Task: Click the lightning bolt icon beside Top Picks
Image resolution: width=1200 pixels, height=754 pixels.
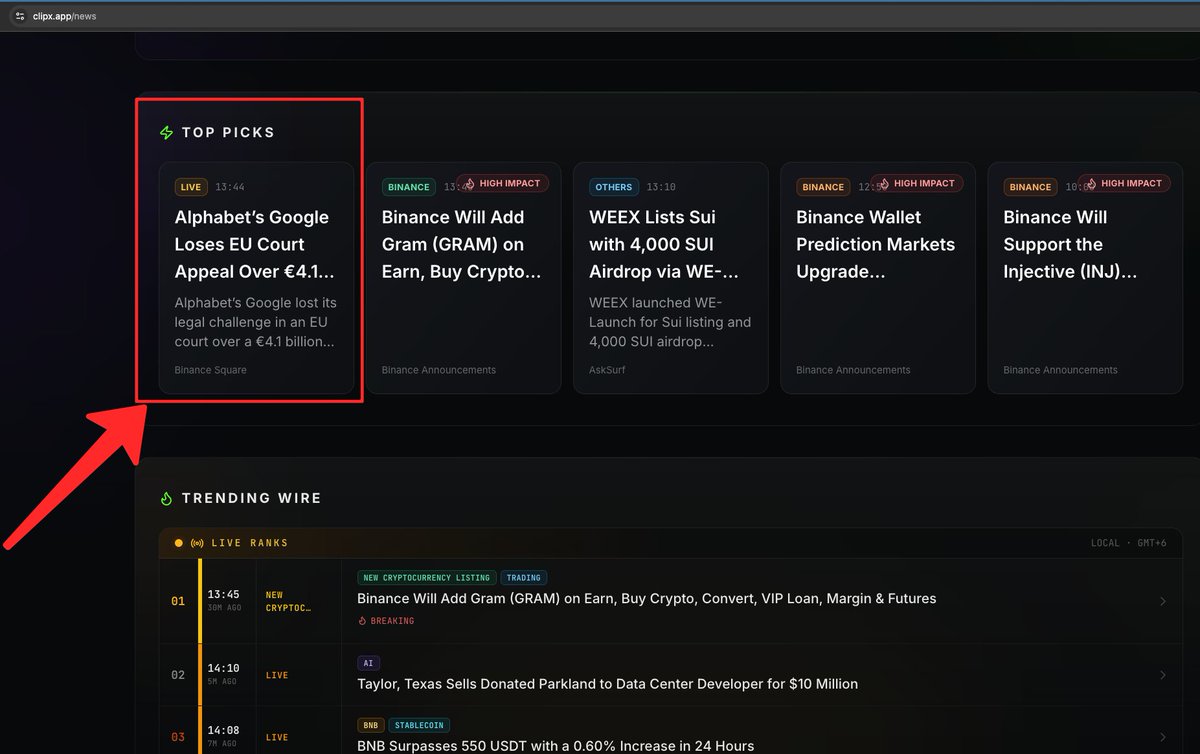Action: (167, 132)
